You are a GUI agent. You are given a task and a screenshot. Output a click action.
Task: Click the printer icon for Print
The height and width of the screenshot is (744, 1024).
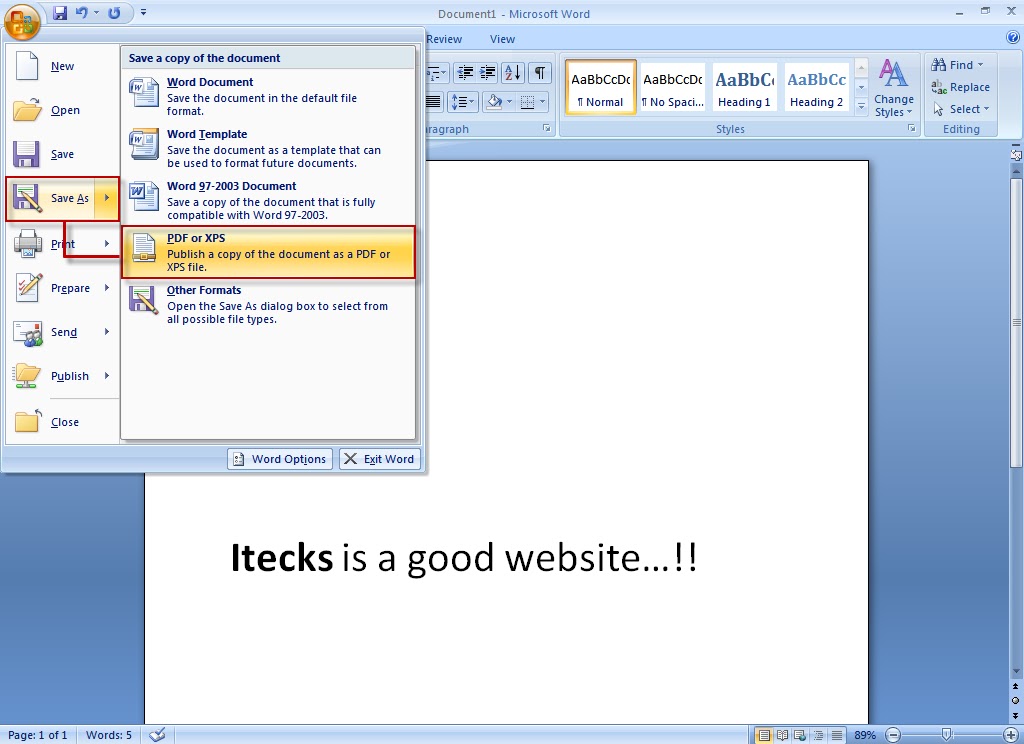[x=28, y=244]
